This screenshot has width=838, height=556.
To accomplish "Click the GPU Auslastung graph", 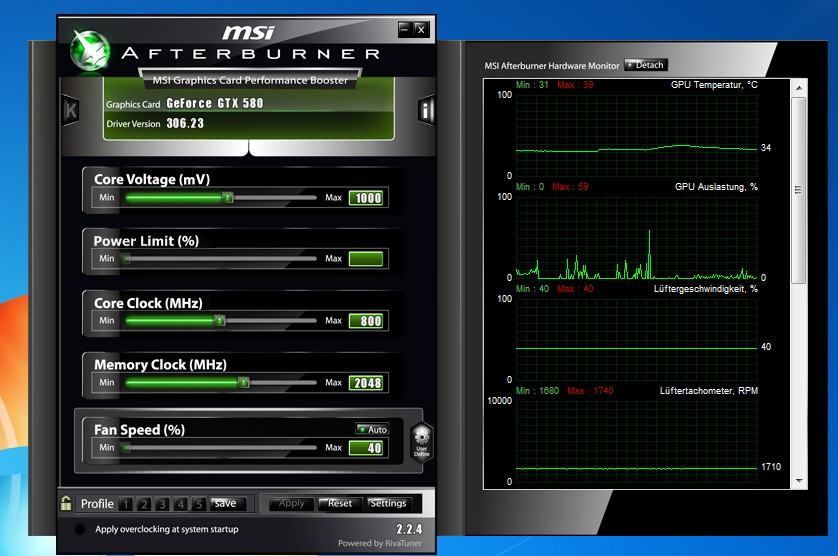I will click(x=636, y=237).
